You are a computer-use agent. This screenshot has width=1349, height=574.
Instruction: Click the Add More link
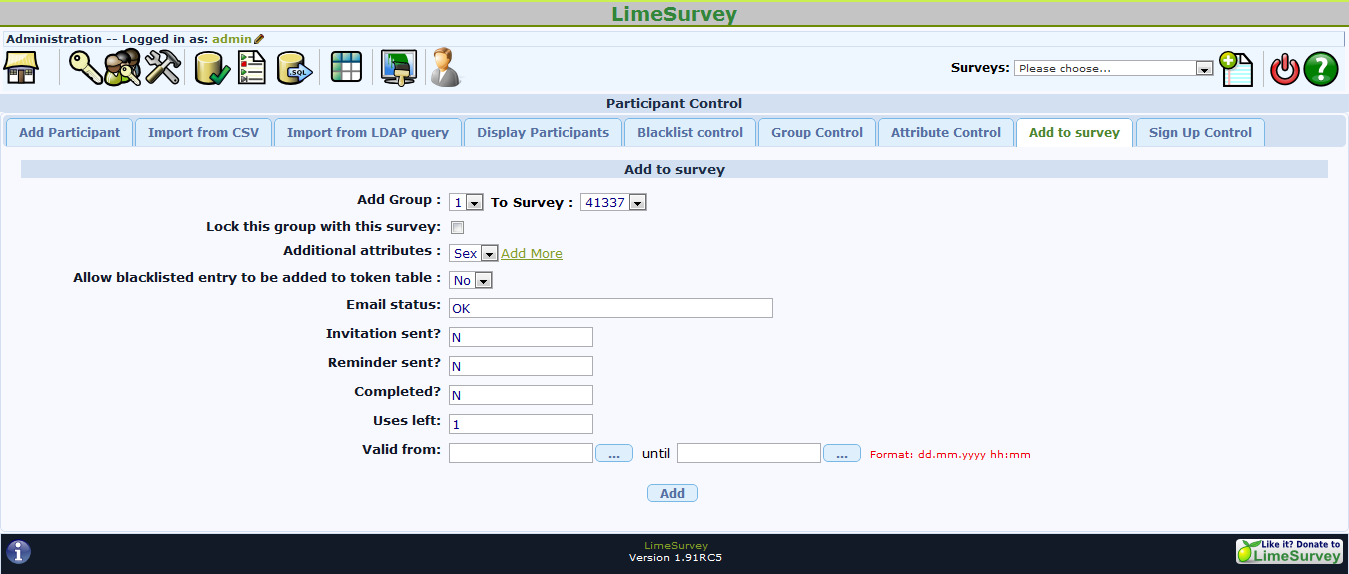click(532, 254)
